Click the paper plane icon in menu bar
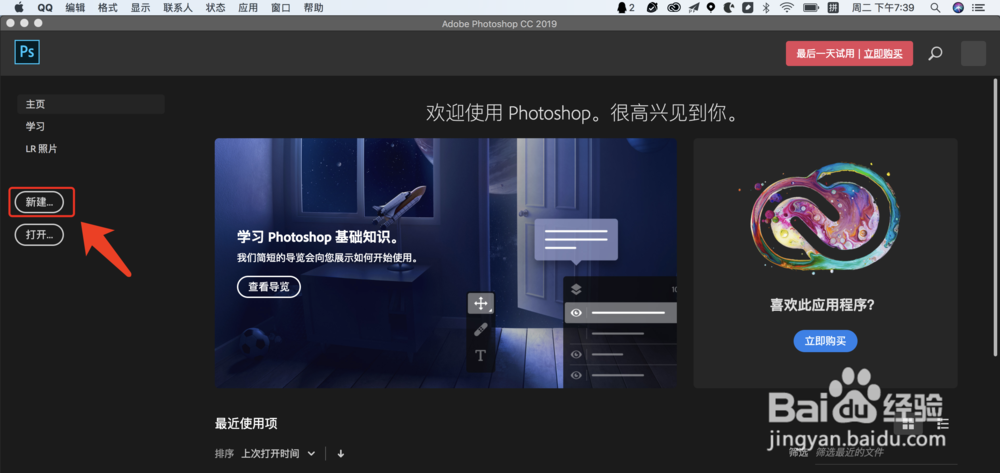 [x=694, y=8]
